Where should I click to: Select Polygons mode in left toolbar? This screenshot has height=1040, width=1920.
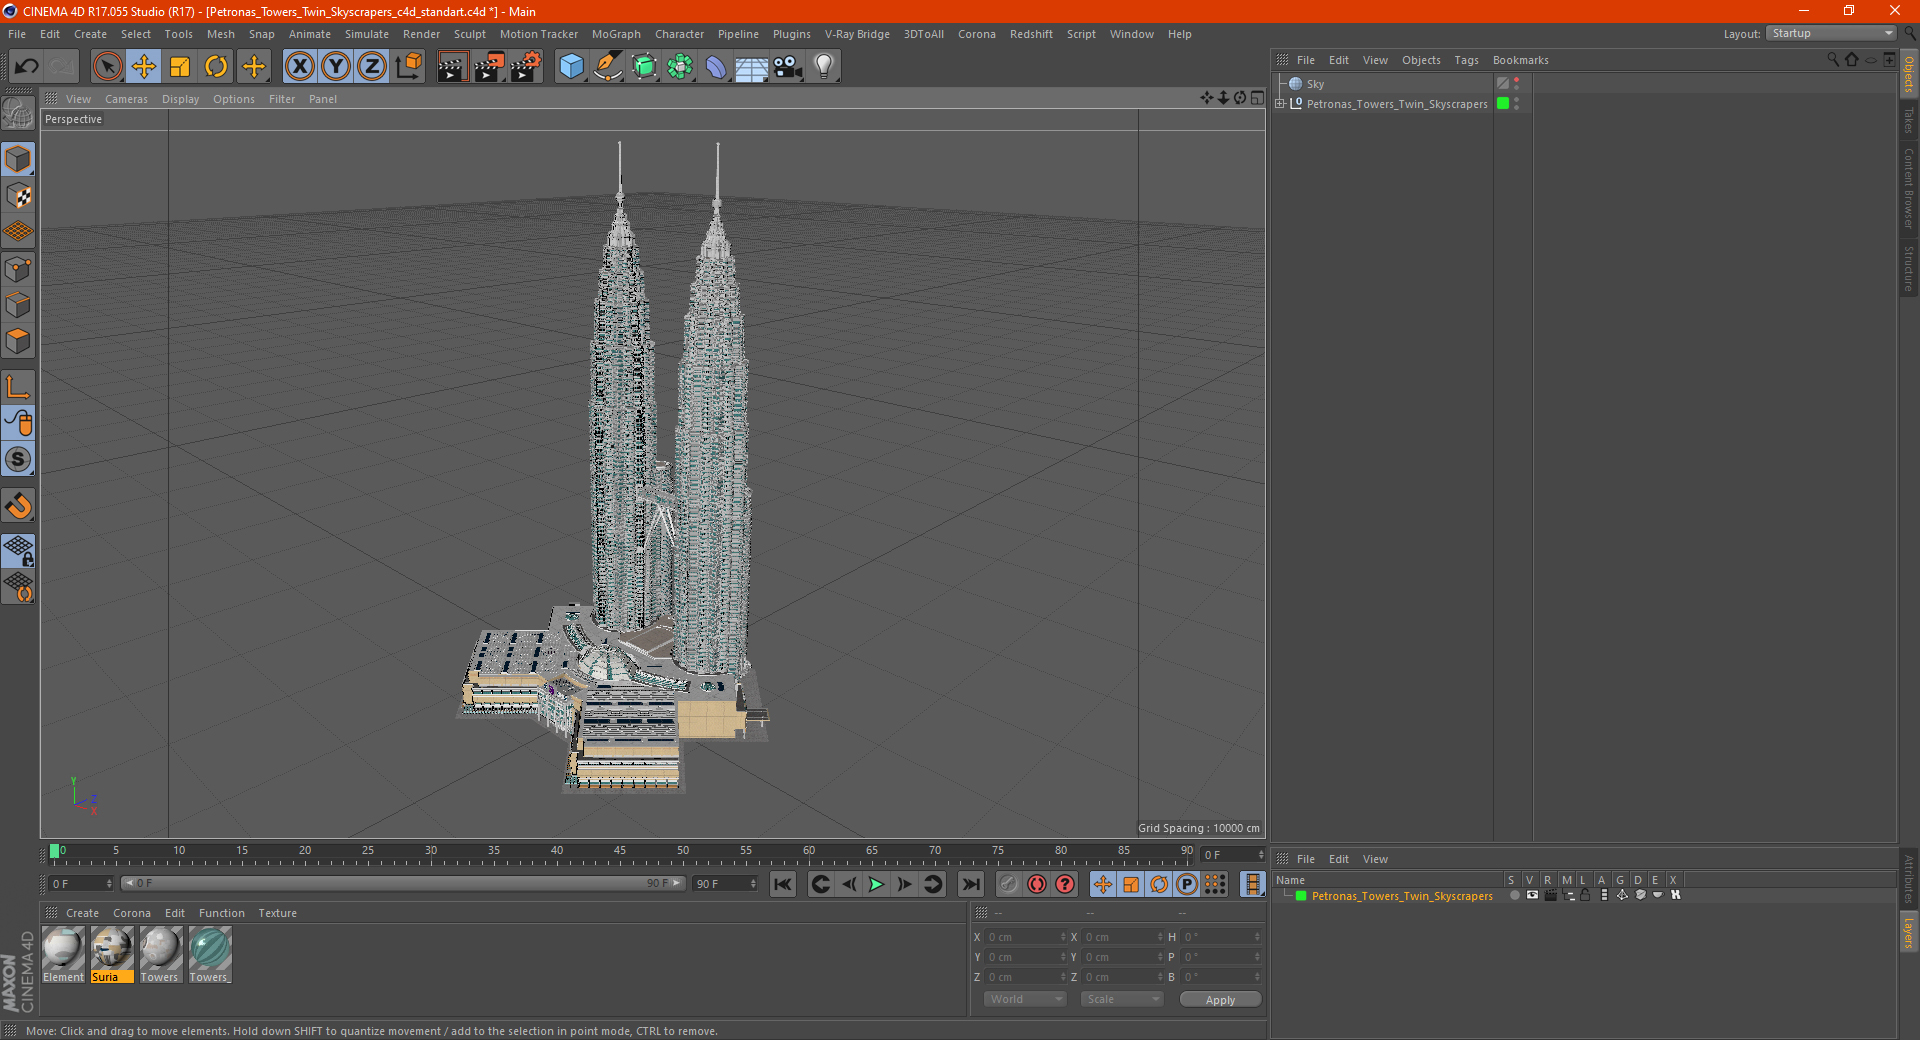click(x=18, y=341)
